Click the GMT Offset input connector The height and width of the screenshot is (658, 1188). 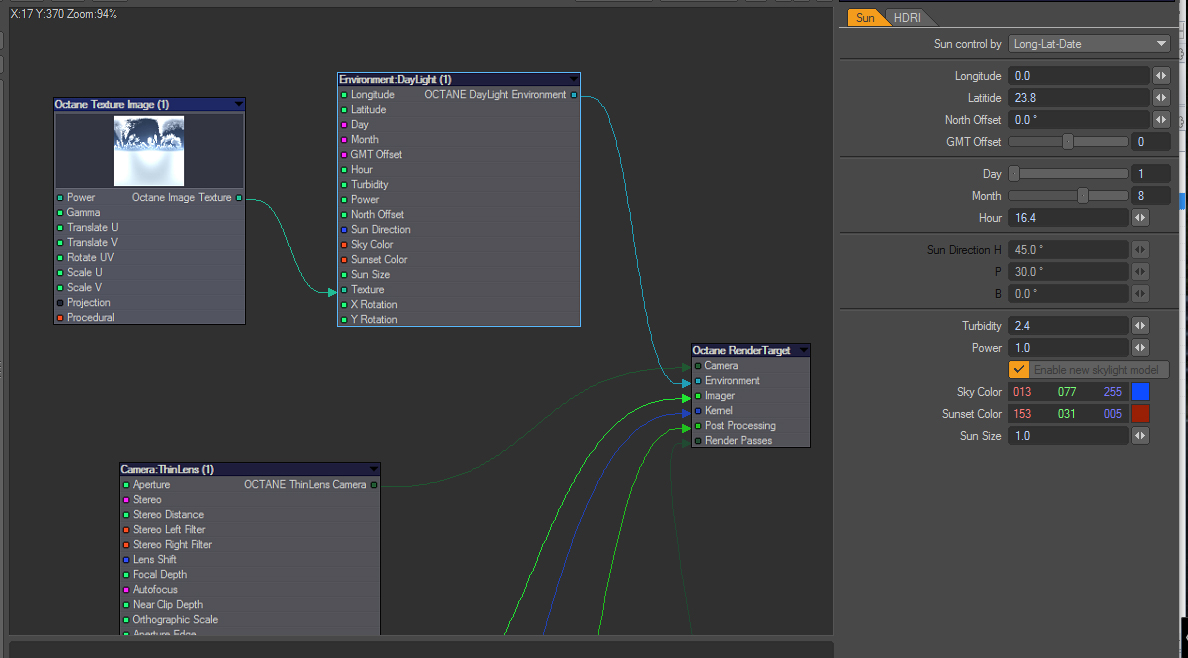[x=344, y=155]
